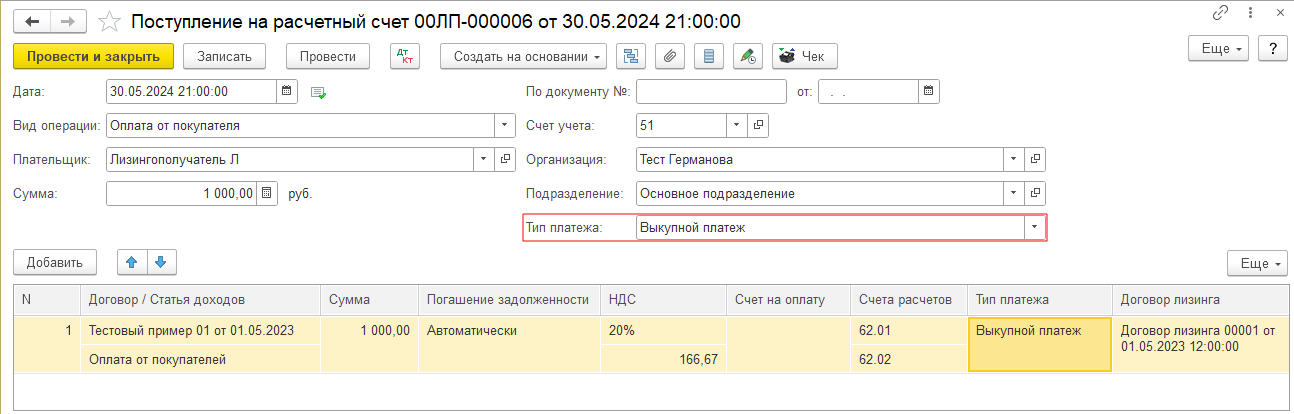Move row down with blue arrow
Screen dimensions: 1294x414
(161, 262)
